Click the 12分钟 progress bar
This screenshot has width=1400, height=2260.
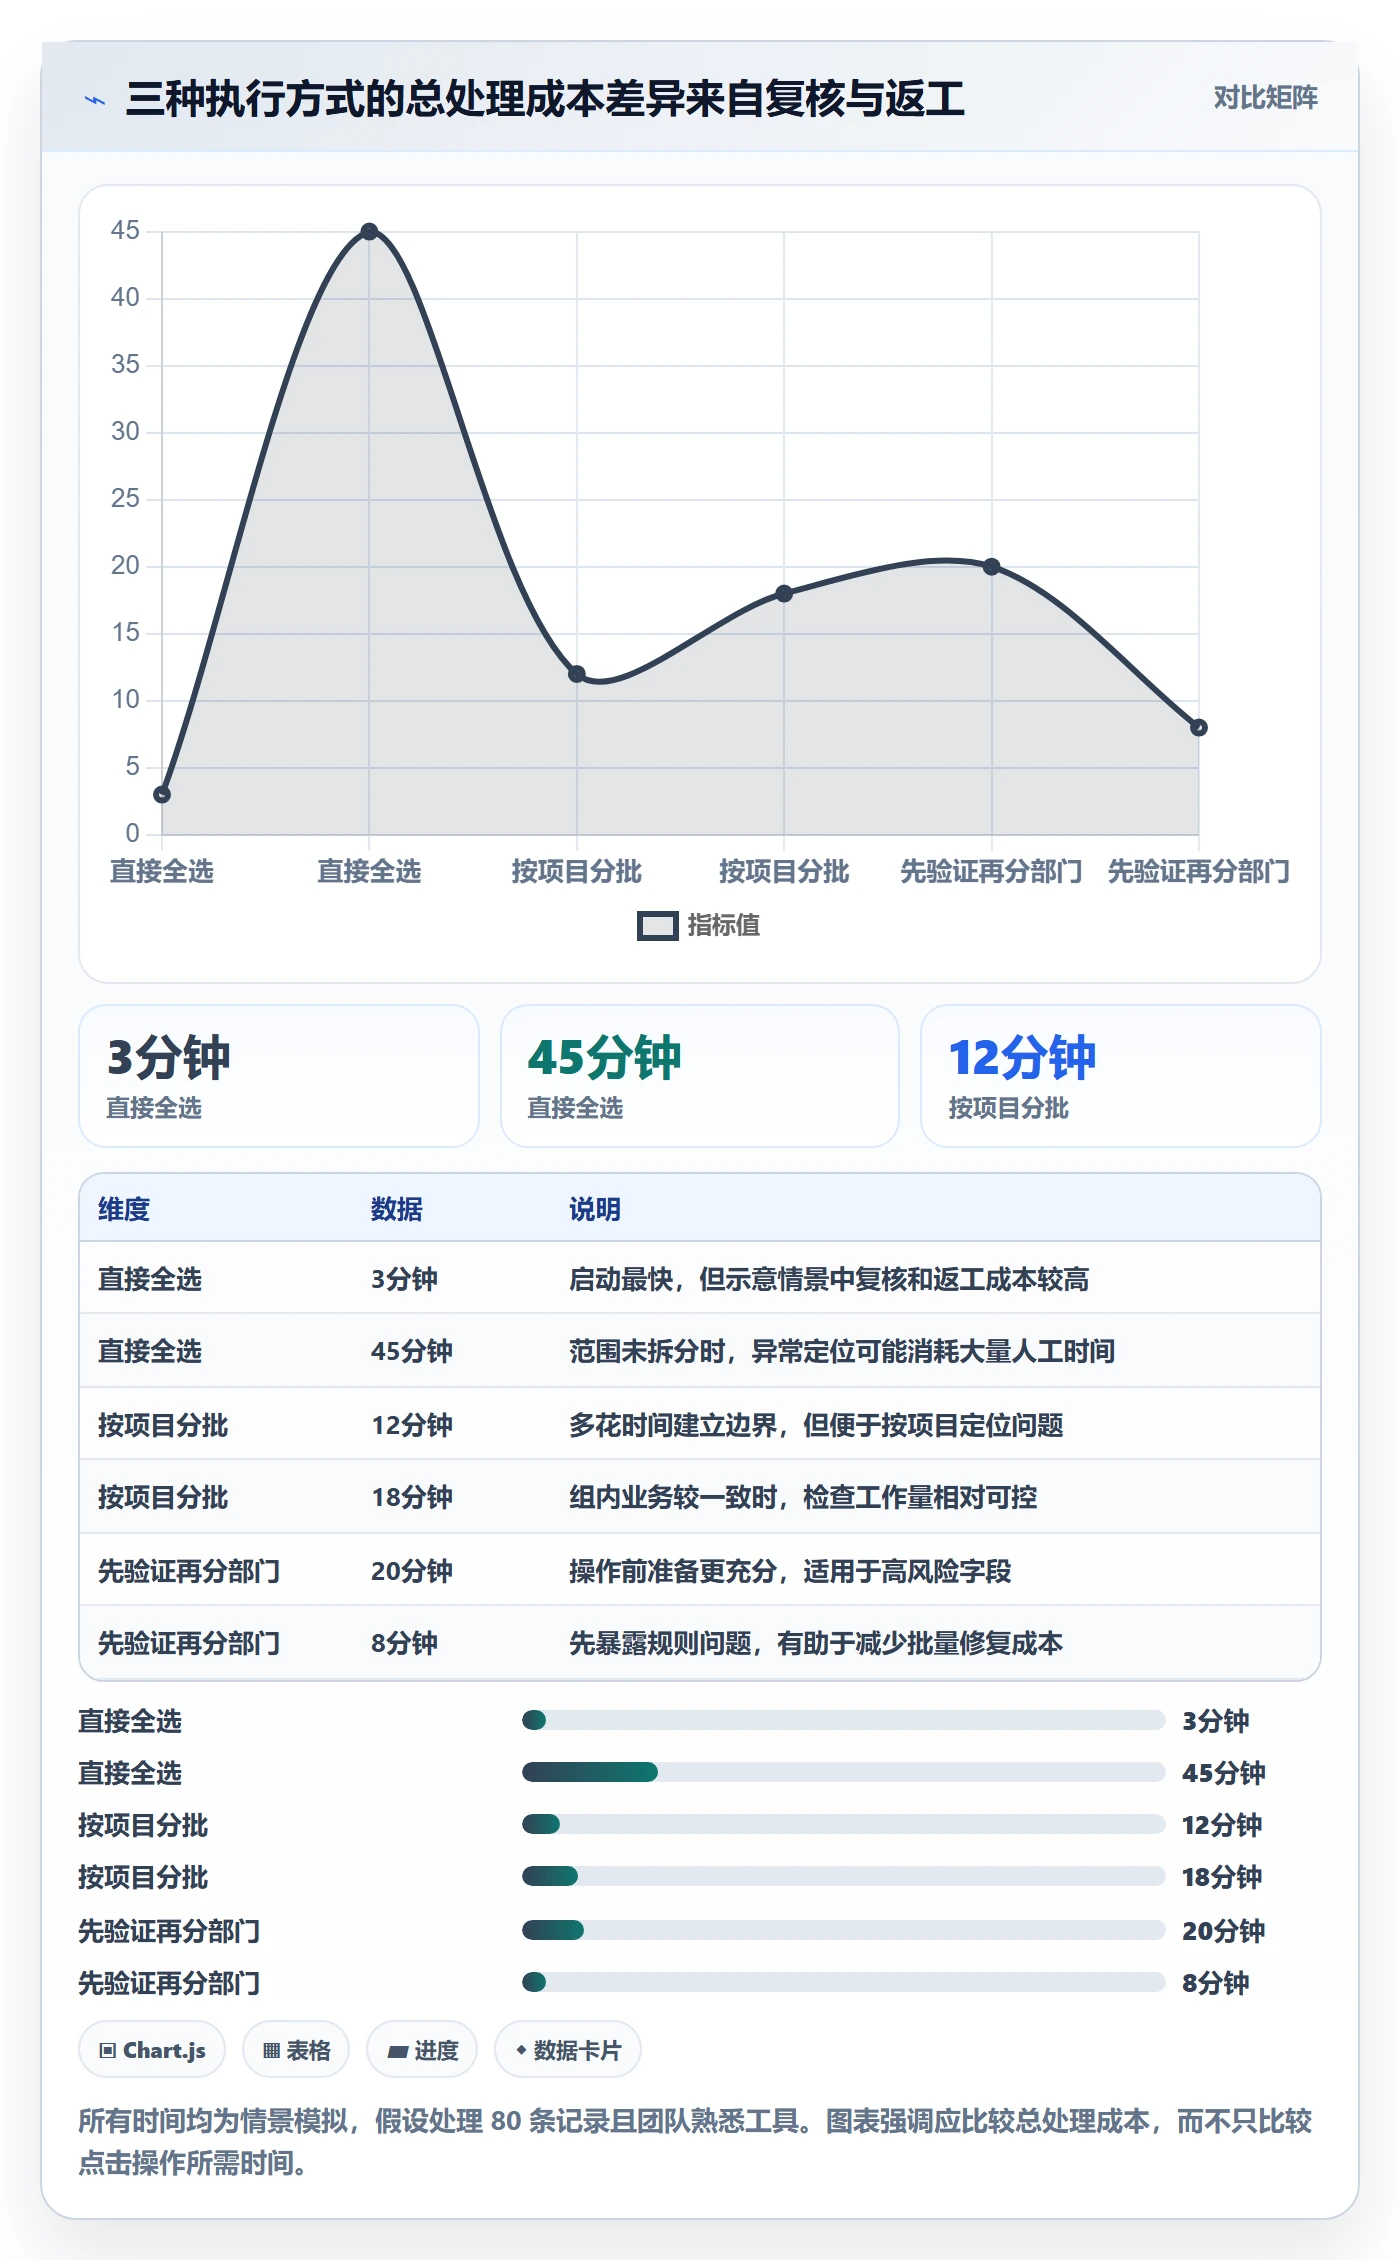[x=843, y=1824]
